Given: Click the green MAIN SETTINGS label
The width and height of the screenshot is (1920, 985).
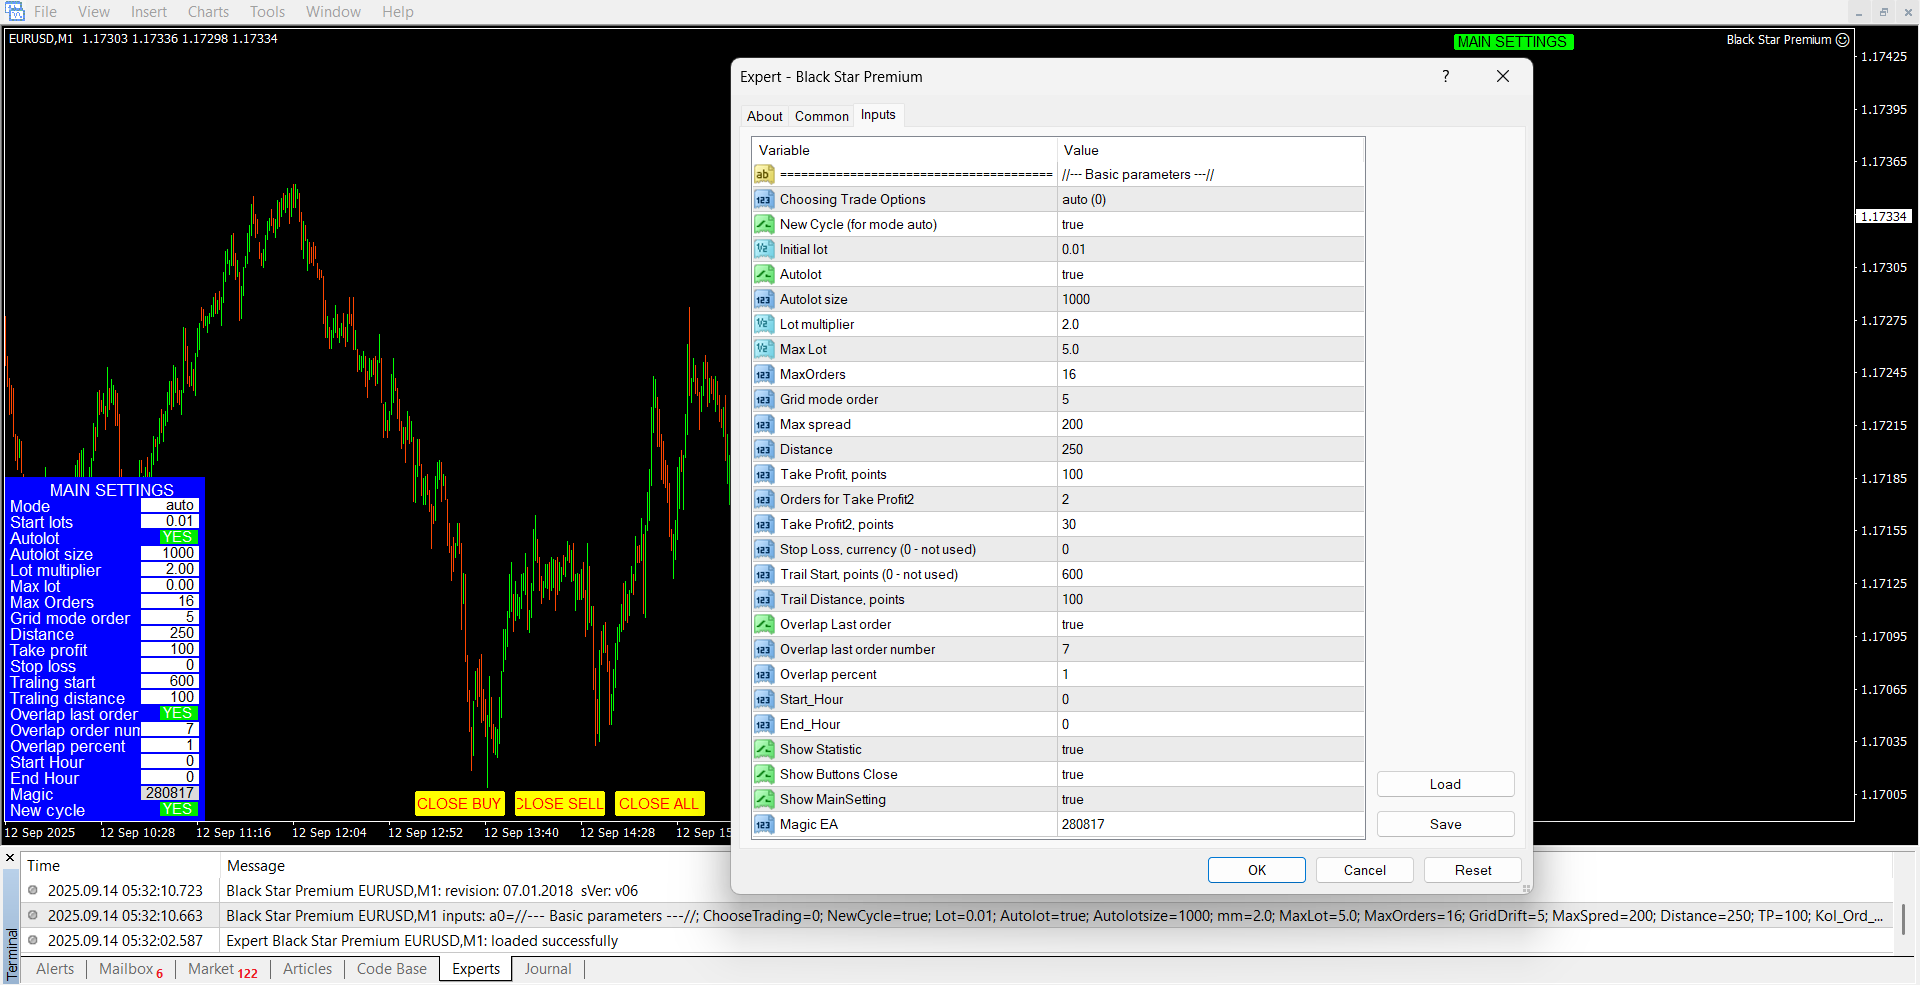Looking at the screenshot, I should [x=1512, y=42].
